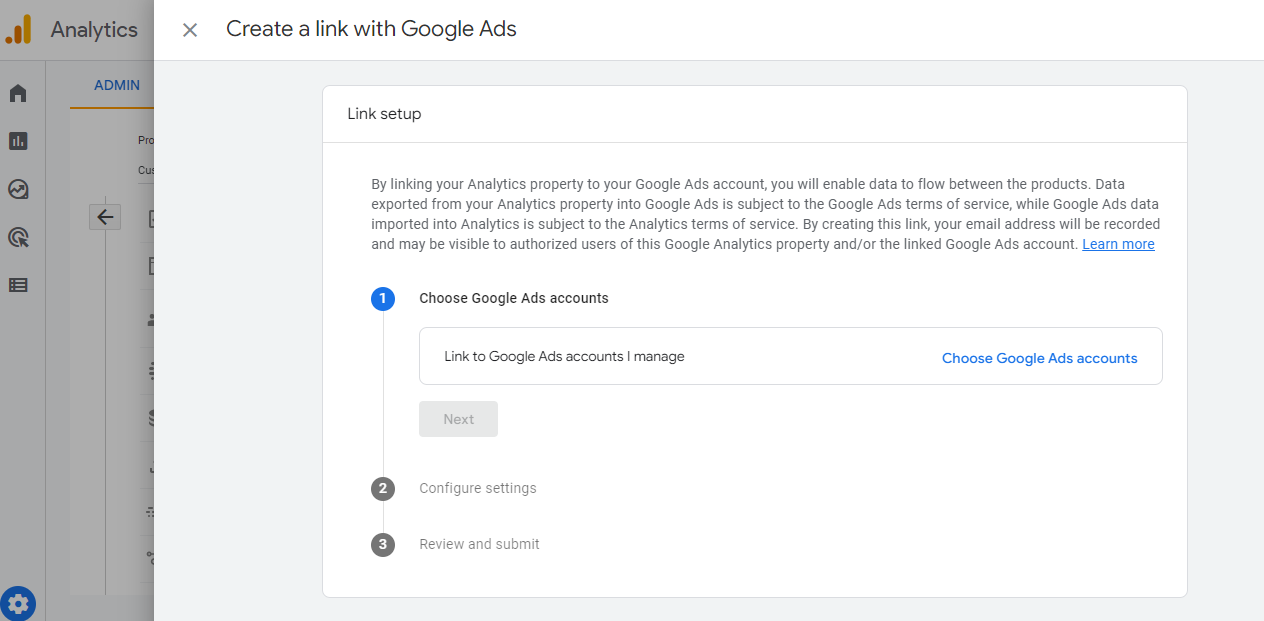Open Admin settings via the blue gear
This screenshot has height=621, width=1264.
point(18,603)
